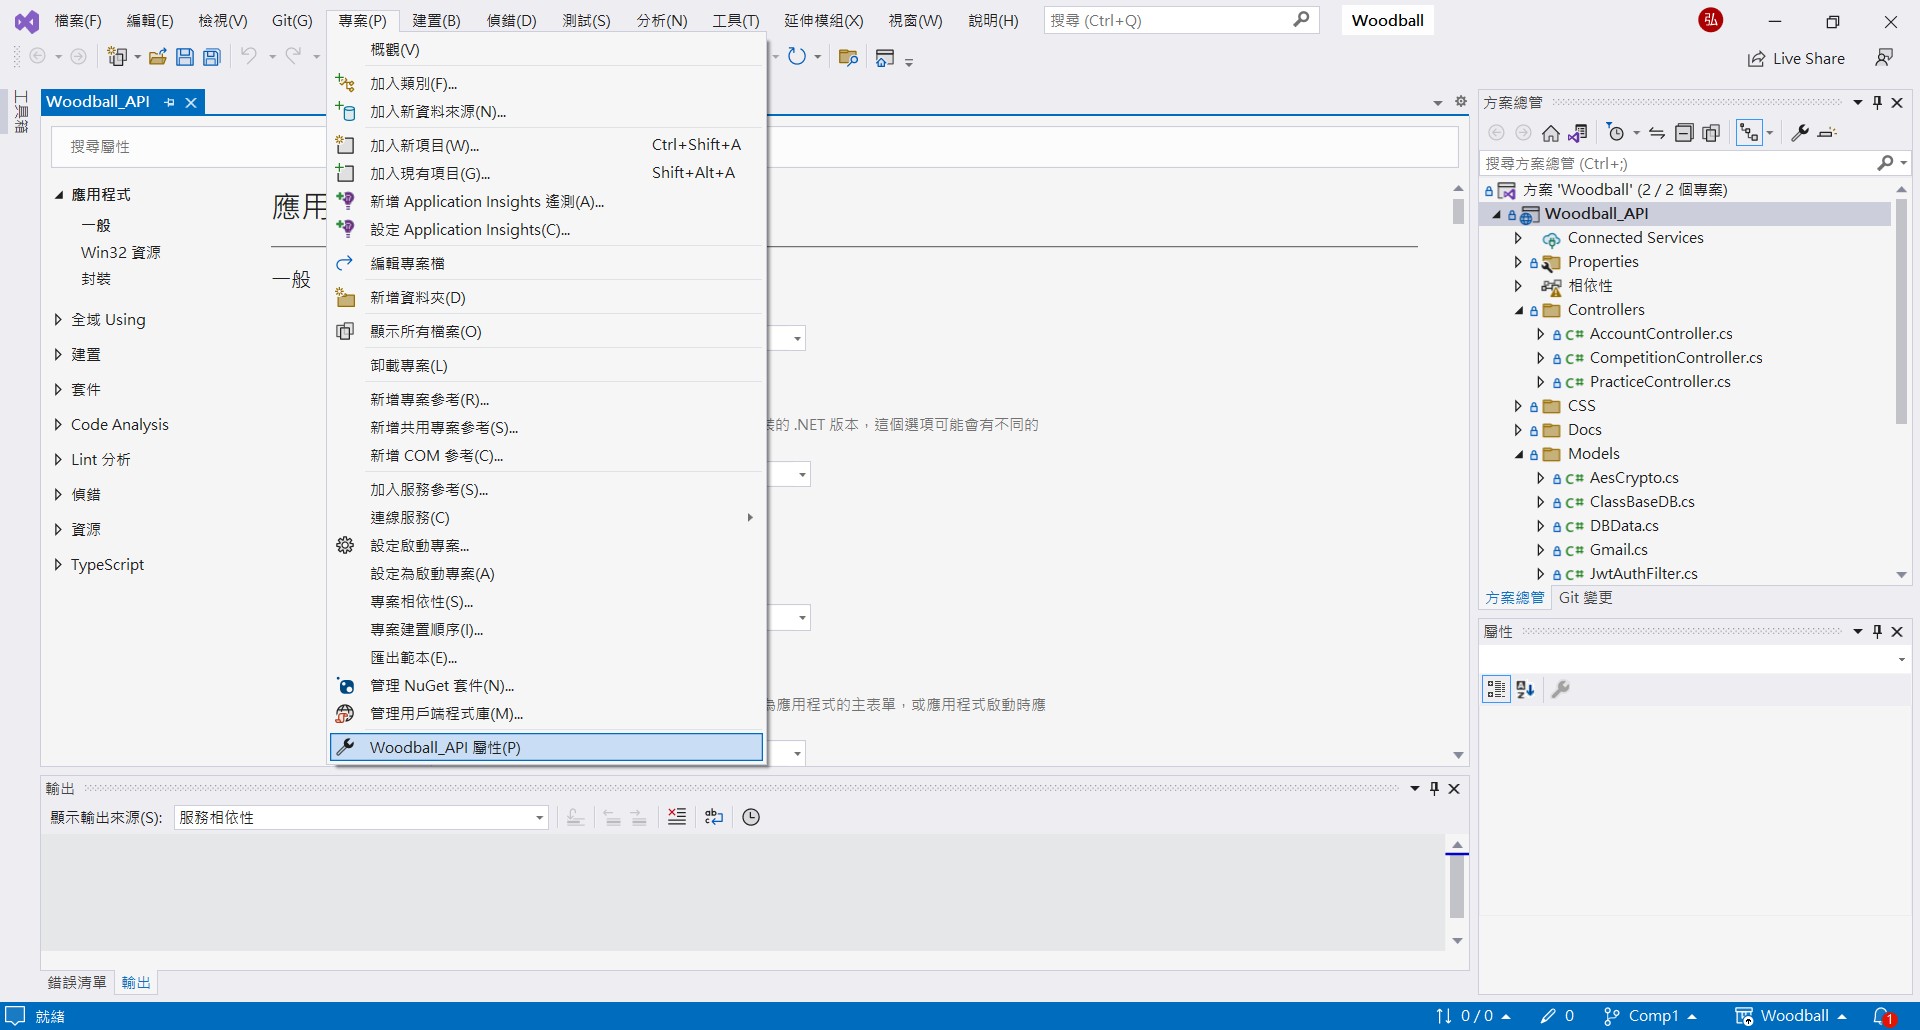Click the 搜尋方案總管 search box
The height and width of the screenshot is (1030, 1920).
[1694, 163]
